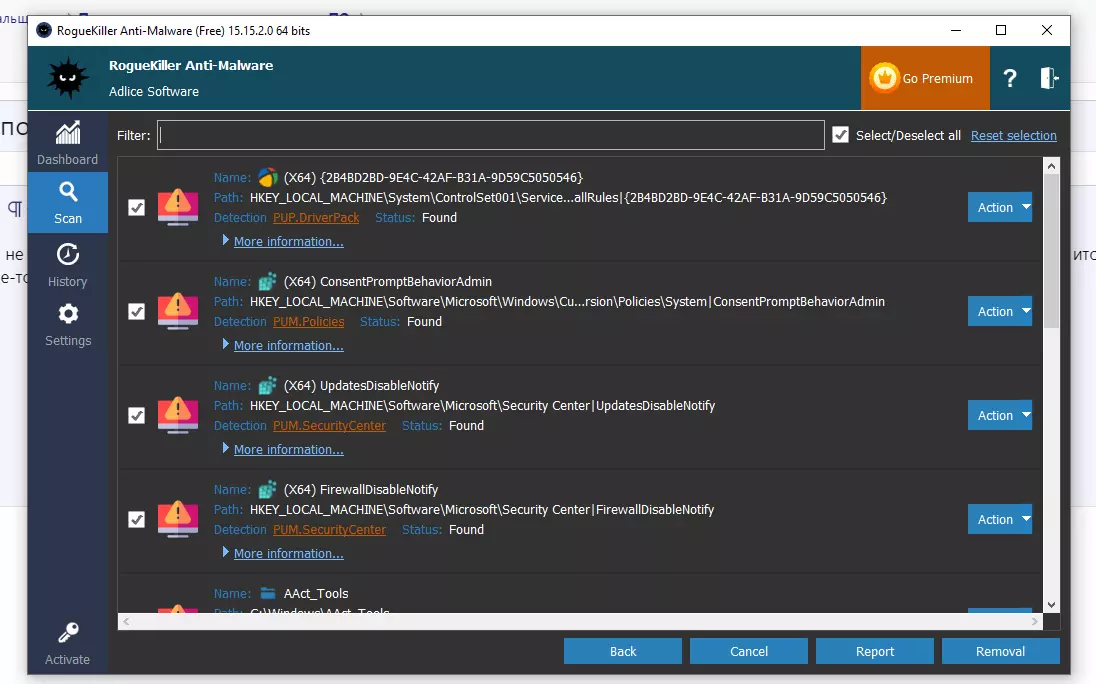Click the exit door icon in header
The height and width of the screenshot is (684, 1096).
1048,78
